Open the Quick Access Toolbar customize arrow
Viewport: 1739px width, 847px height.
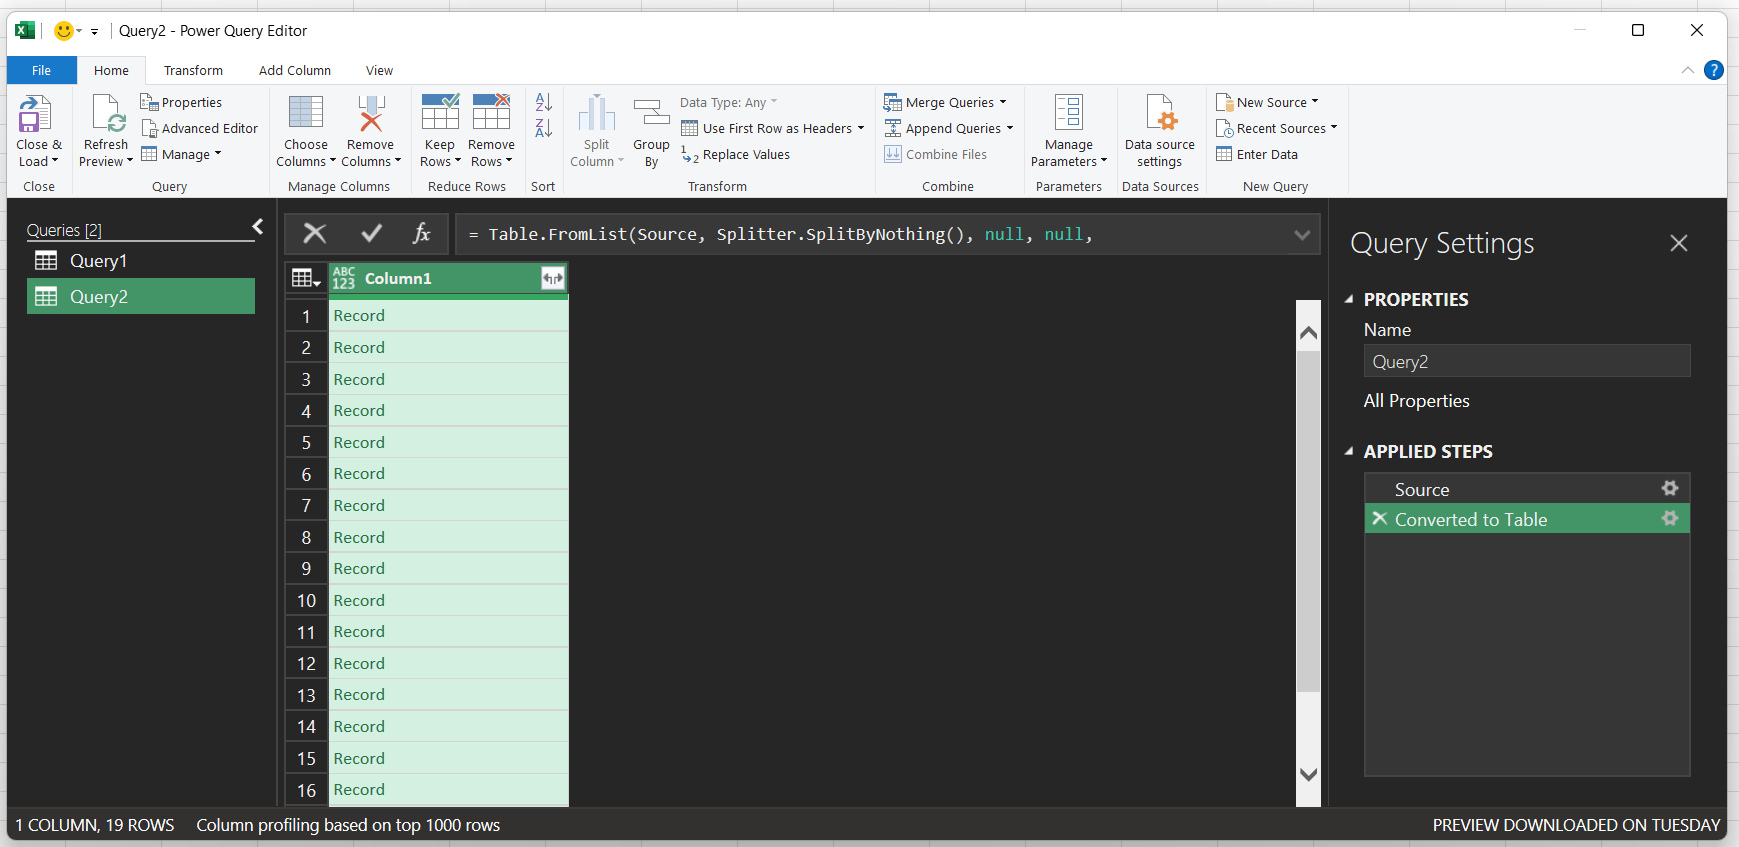pyautogui.click(x=94, y=32)
